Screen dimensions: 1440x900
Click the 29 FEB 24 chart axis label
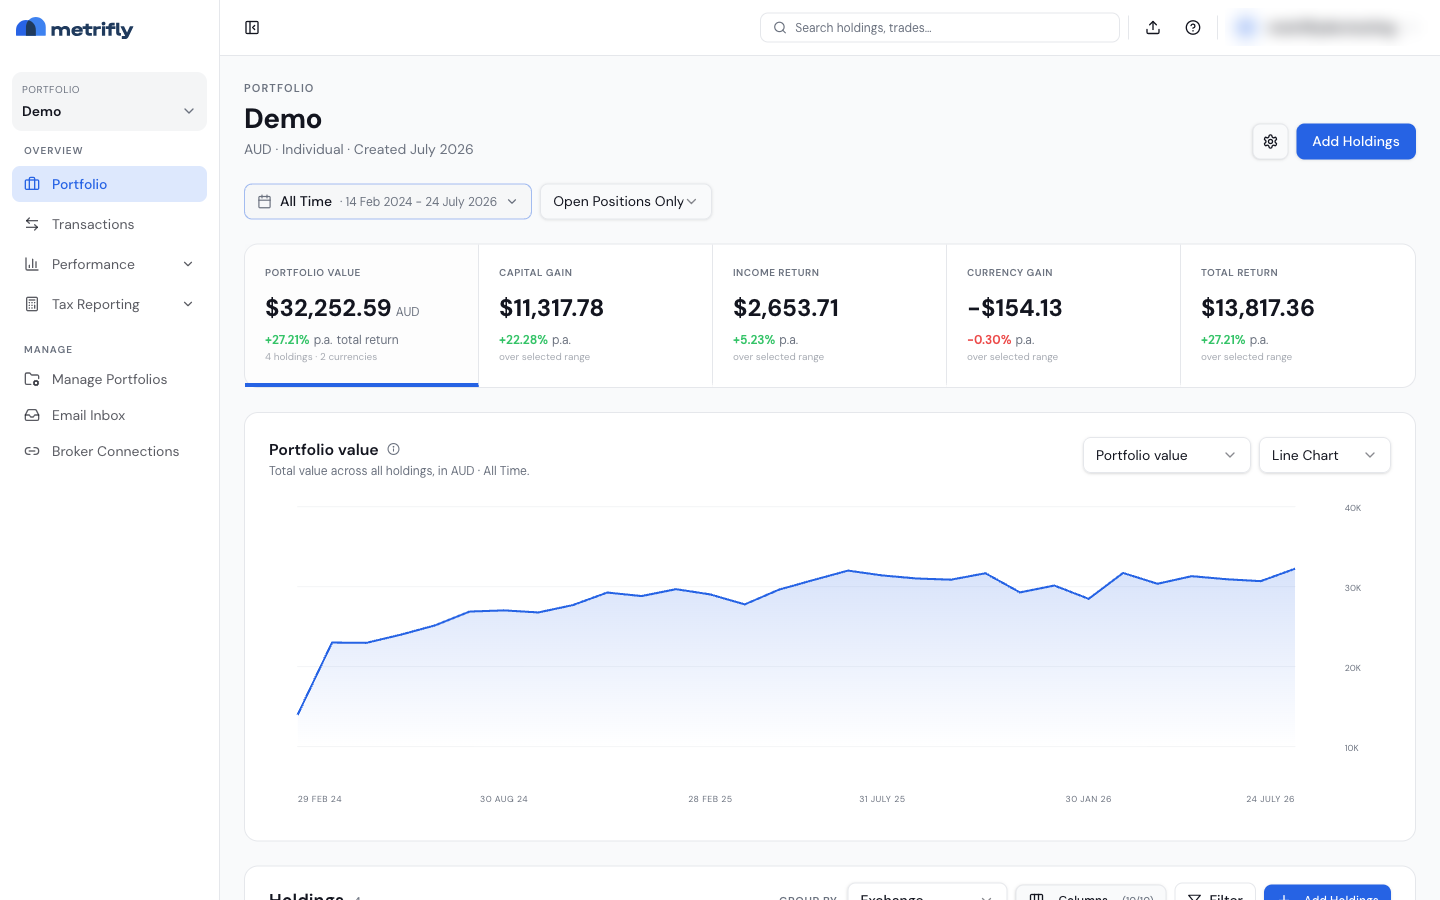pyautogui.click(x=320, y=799)
